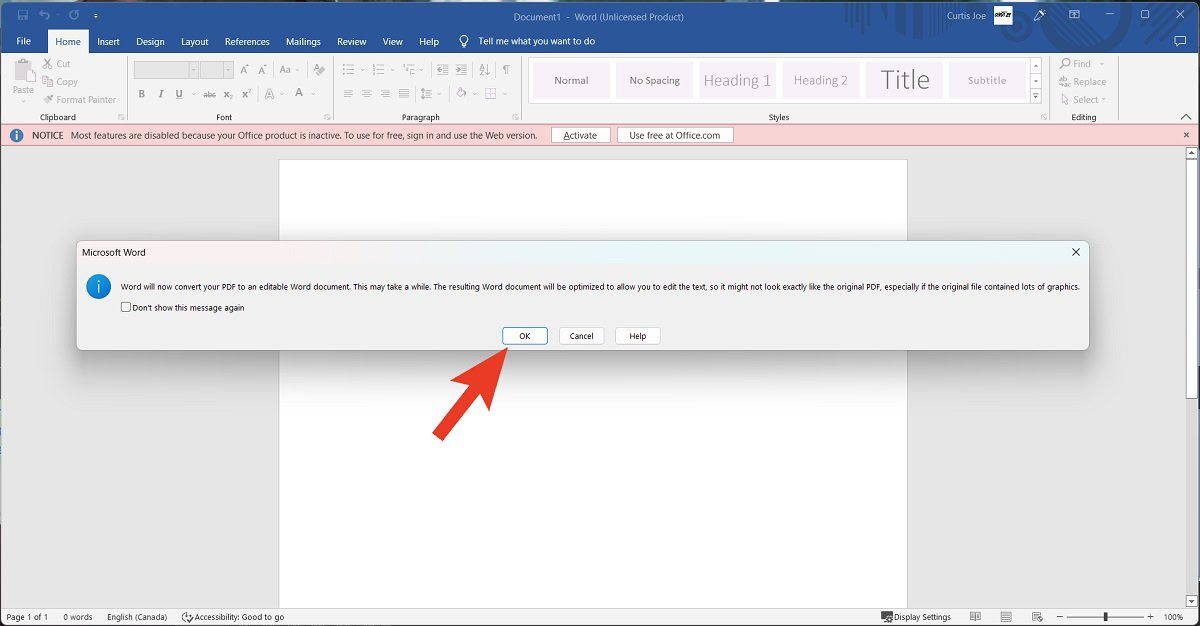
Task: Expand the Styles gallery More arrow
Action: pos(1036,96)
